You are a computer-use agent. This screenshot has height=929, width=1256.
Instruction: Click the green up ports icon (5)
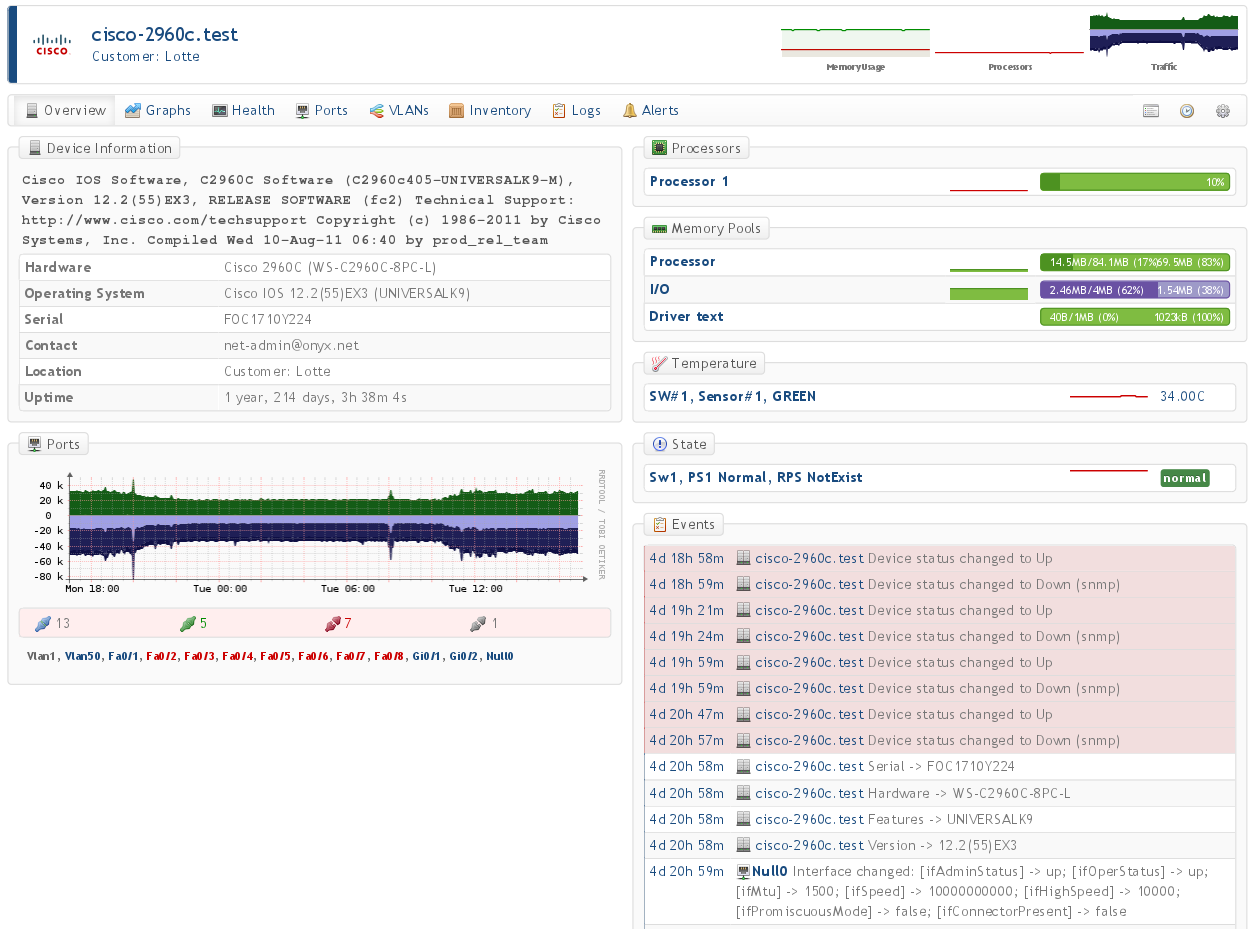pos(186,623)
